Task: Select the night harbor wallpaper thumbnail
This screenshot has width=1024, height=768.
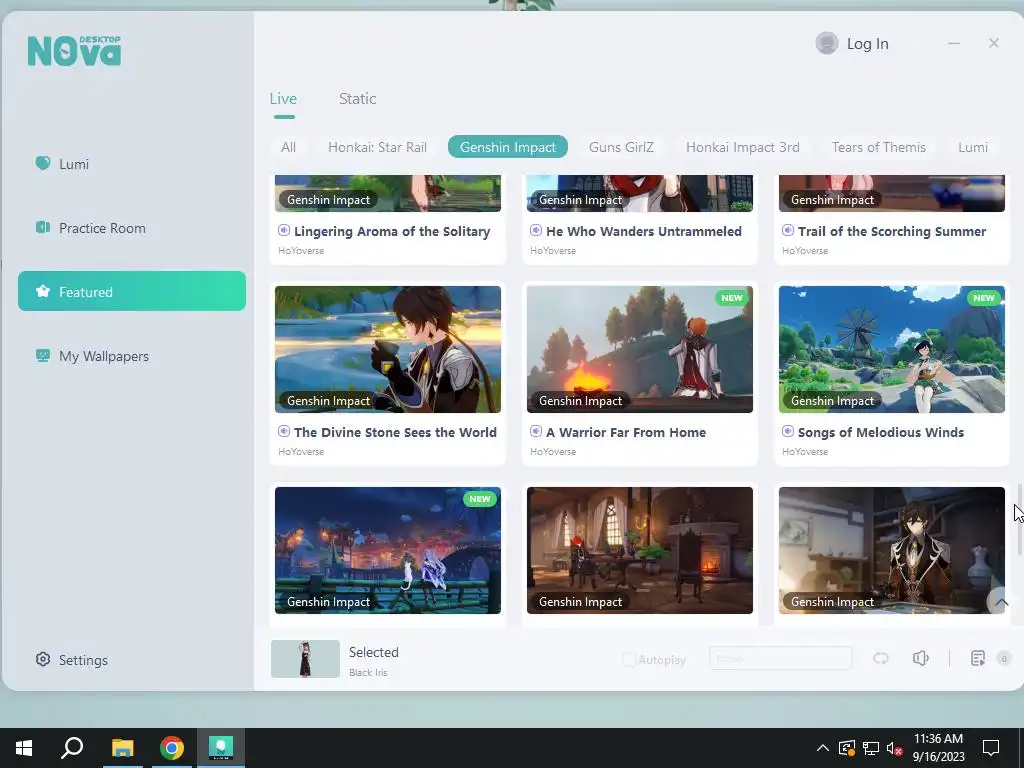Action: click(388, 550)
